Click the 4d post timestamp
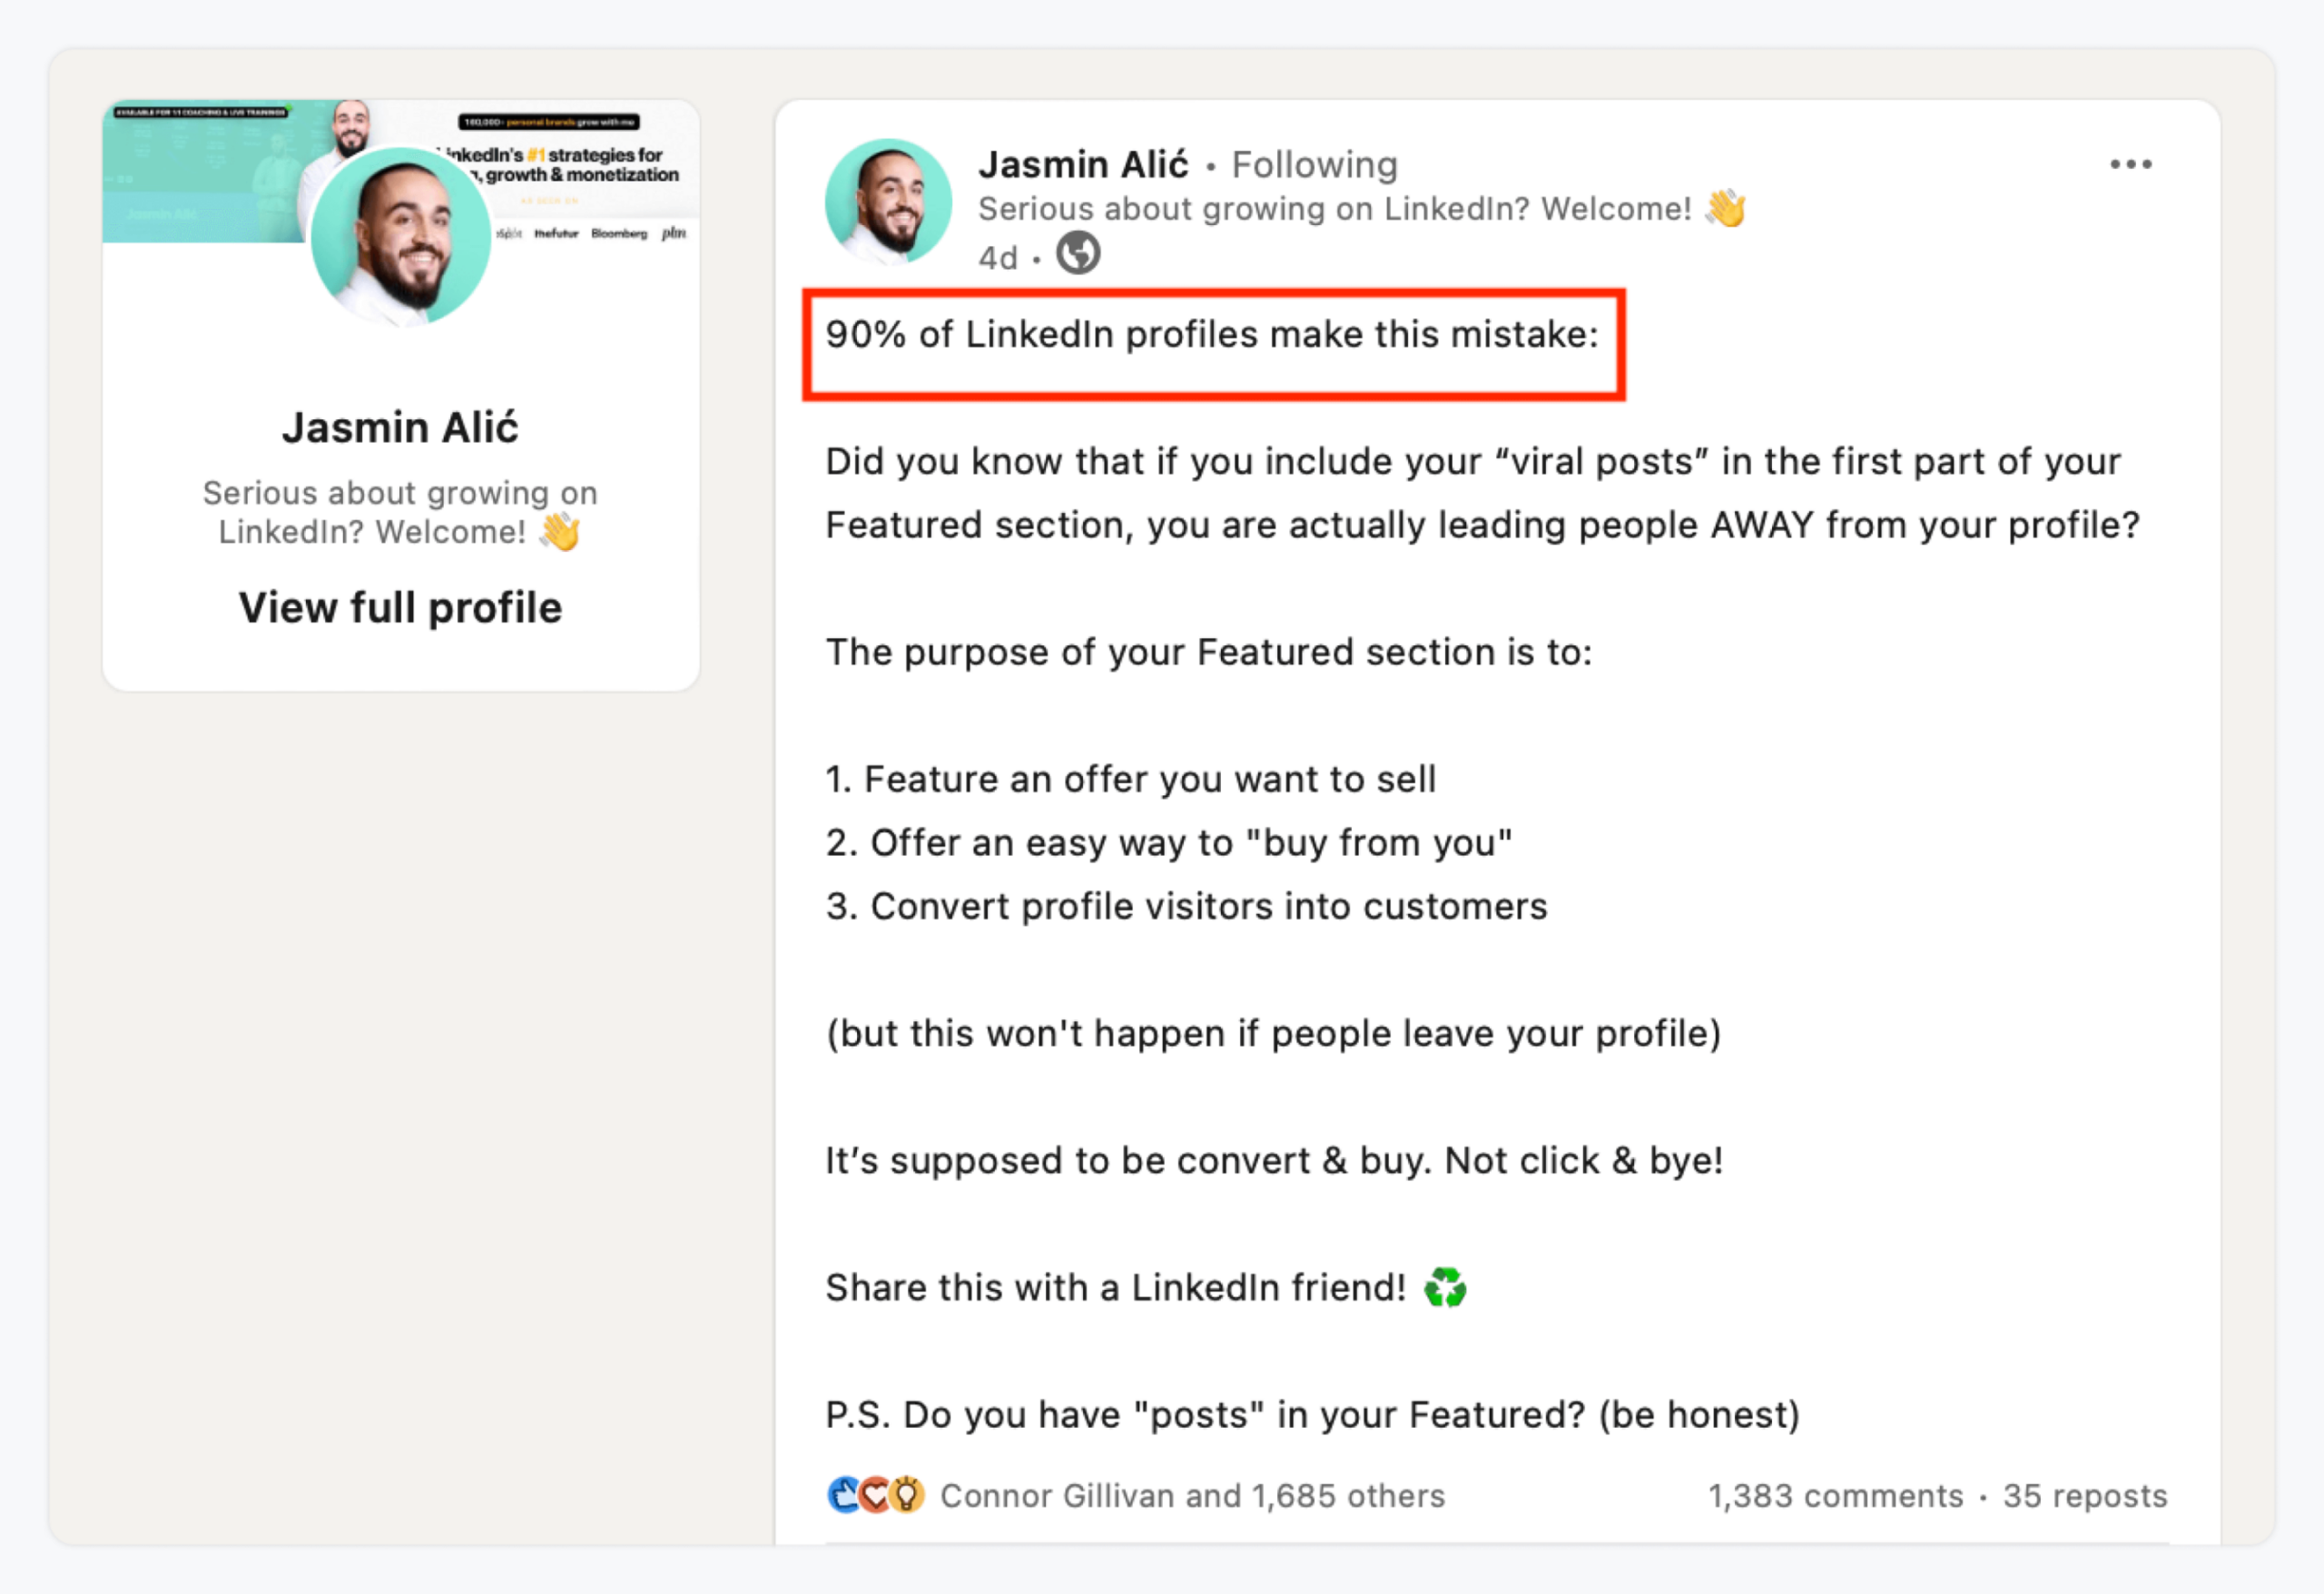Screen dimensions: 2324x1594 tap(997, 258)
